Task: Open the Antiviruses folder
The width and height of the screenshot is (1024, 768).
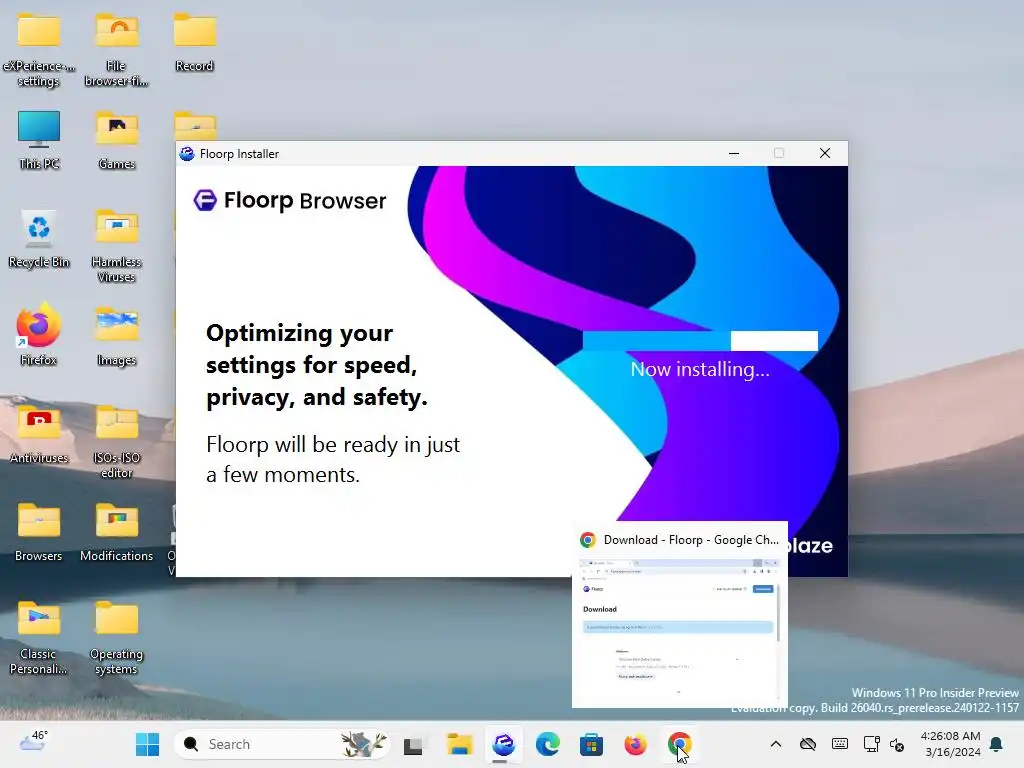Action: click(39, 435)
